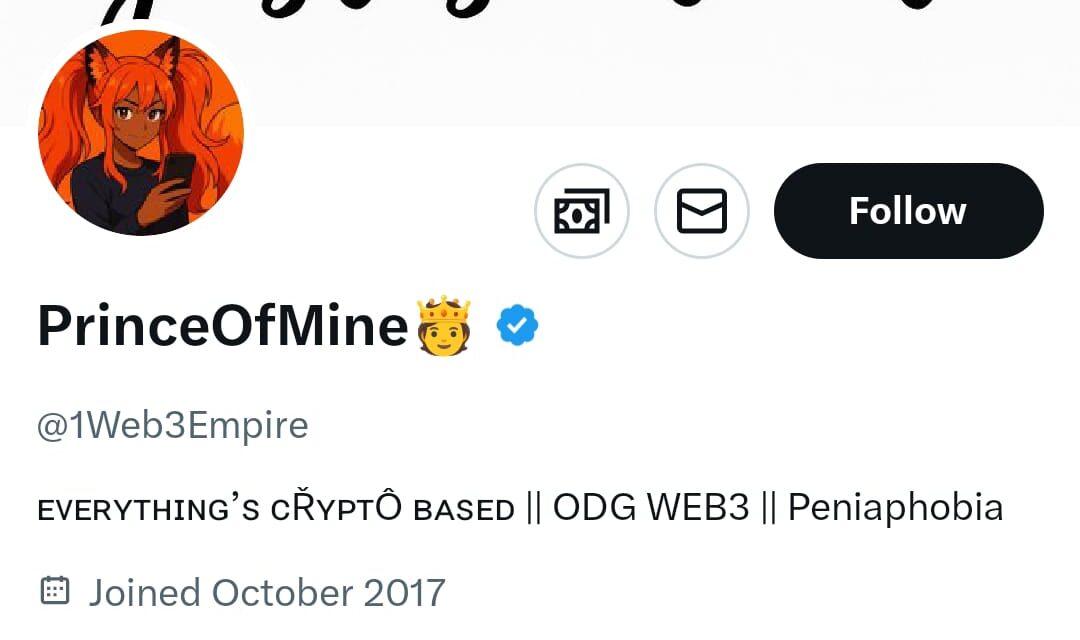Open the direct message envelope icon

coord(702,211)
